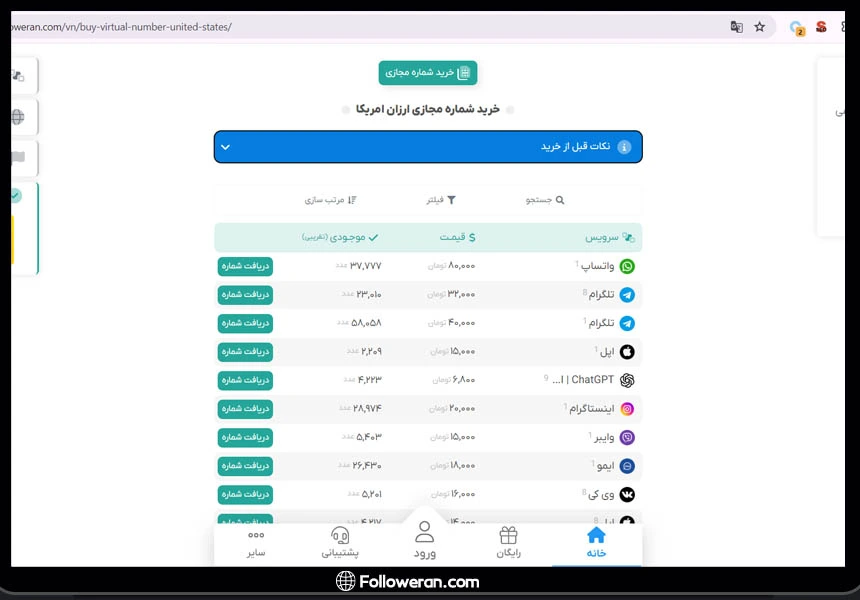Click the imo service icon

click(627, 466)
